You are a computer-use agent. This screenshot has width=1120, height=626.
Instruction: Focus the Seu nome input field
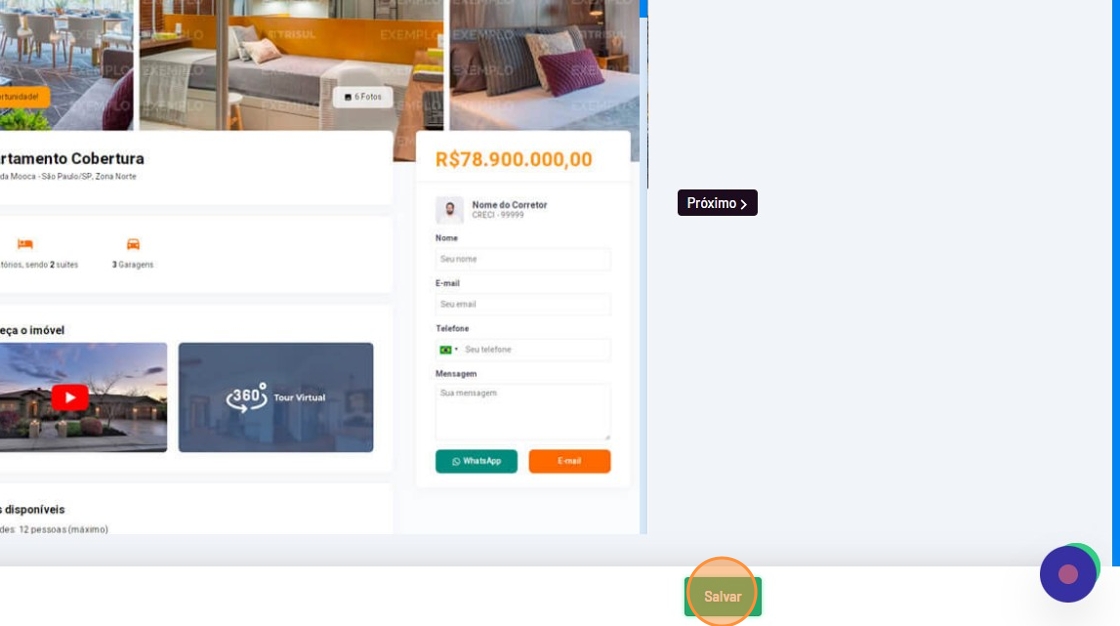coord(523,259)
